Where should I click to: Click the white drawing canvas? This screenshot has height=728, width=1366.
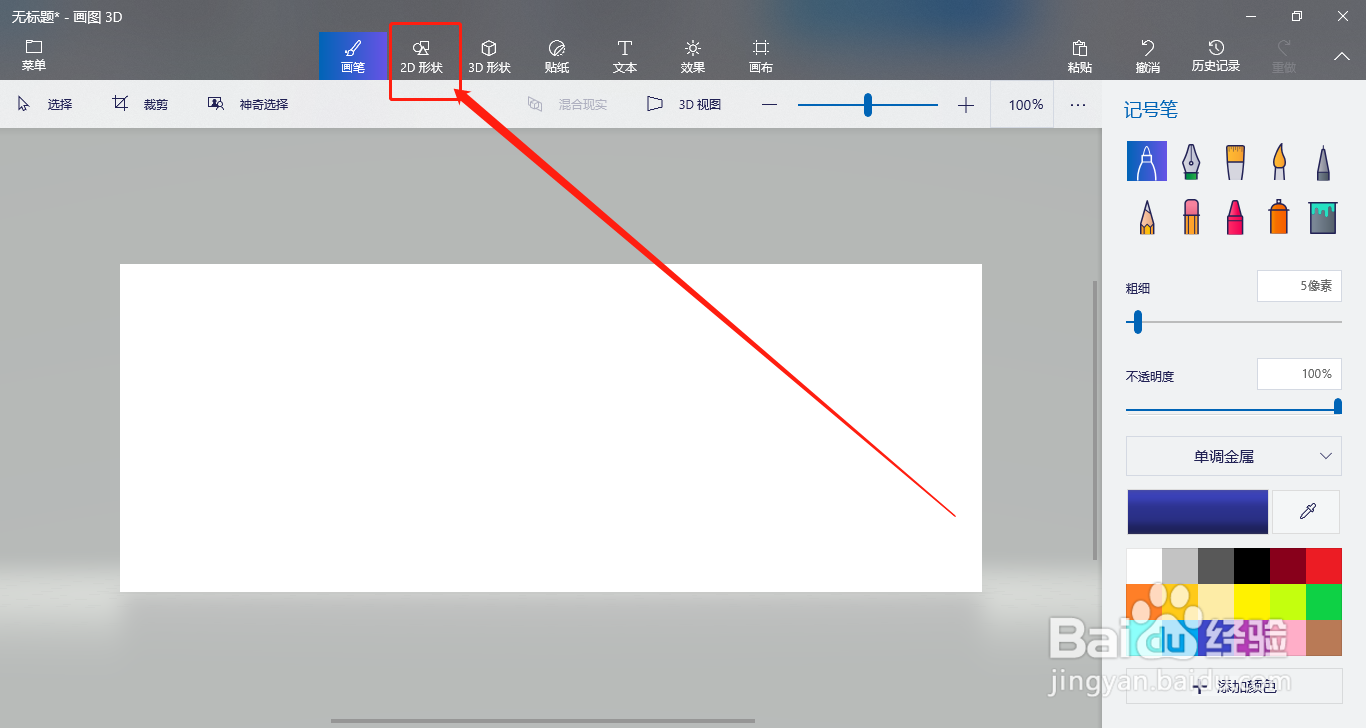551,428
